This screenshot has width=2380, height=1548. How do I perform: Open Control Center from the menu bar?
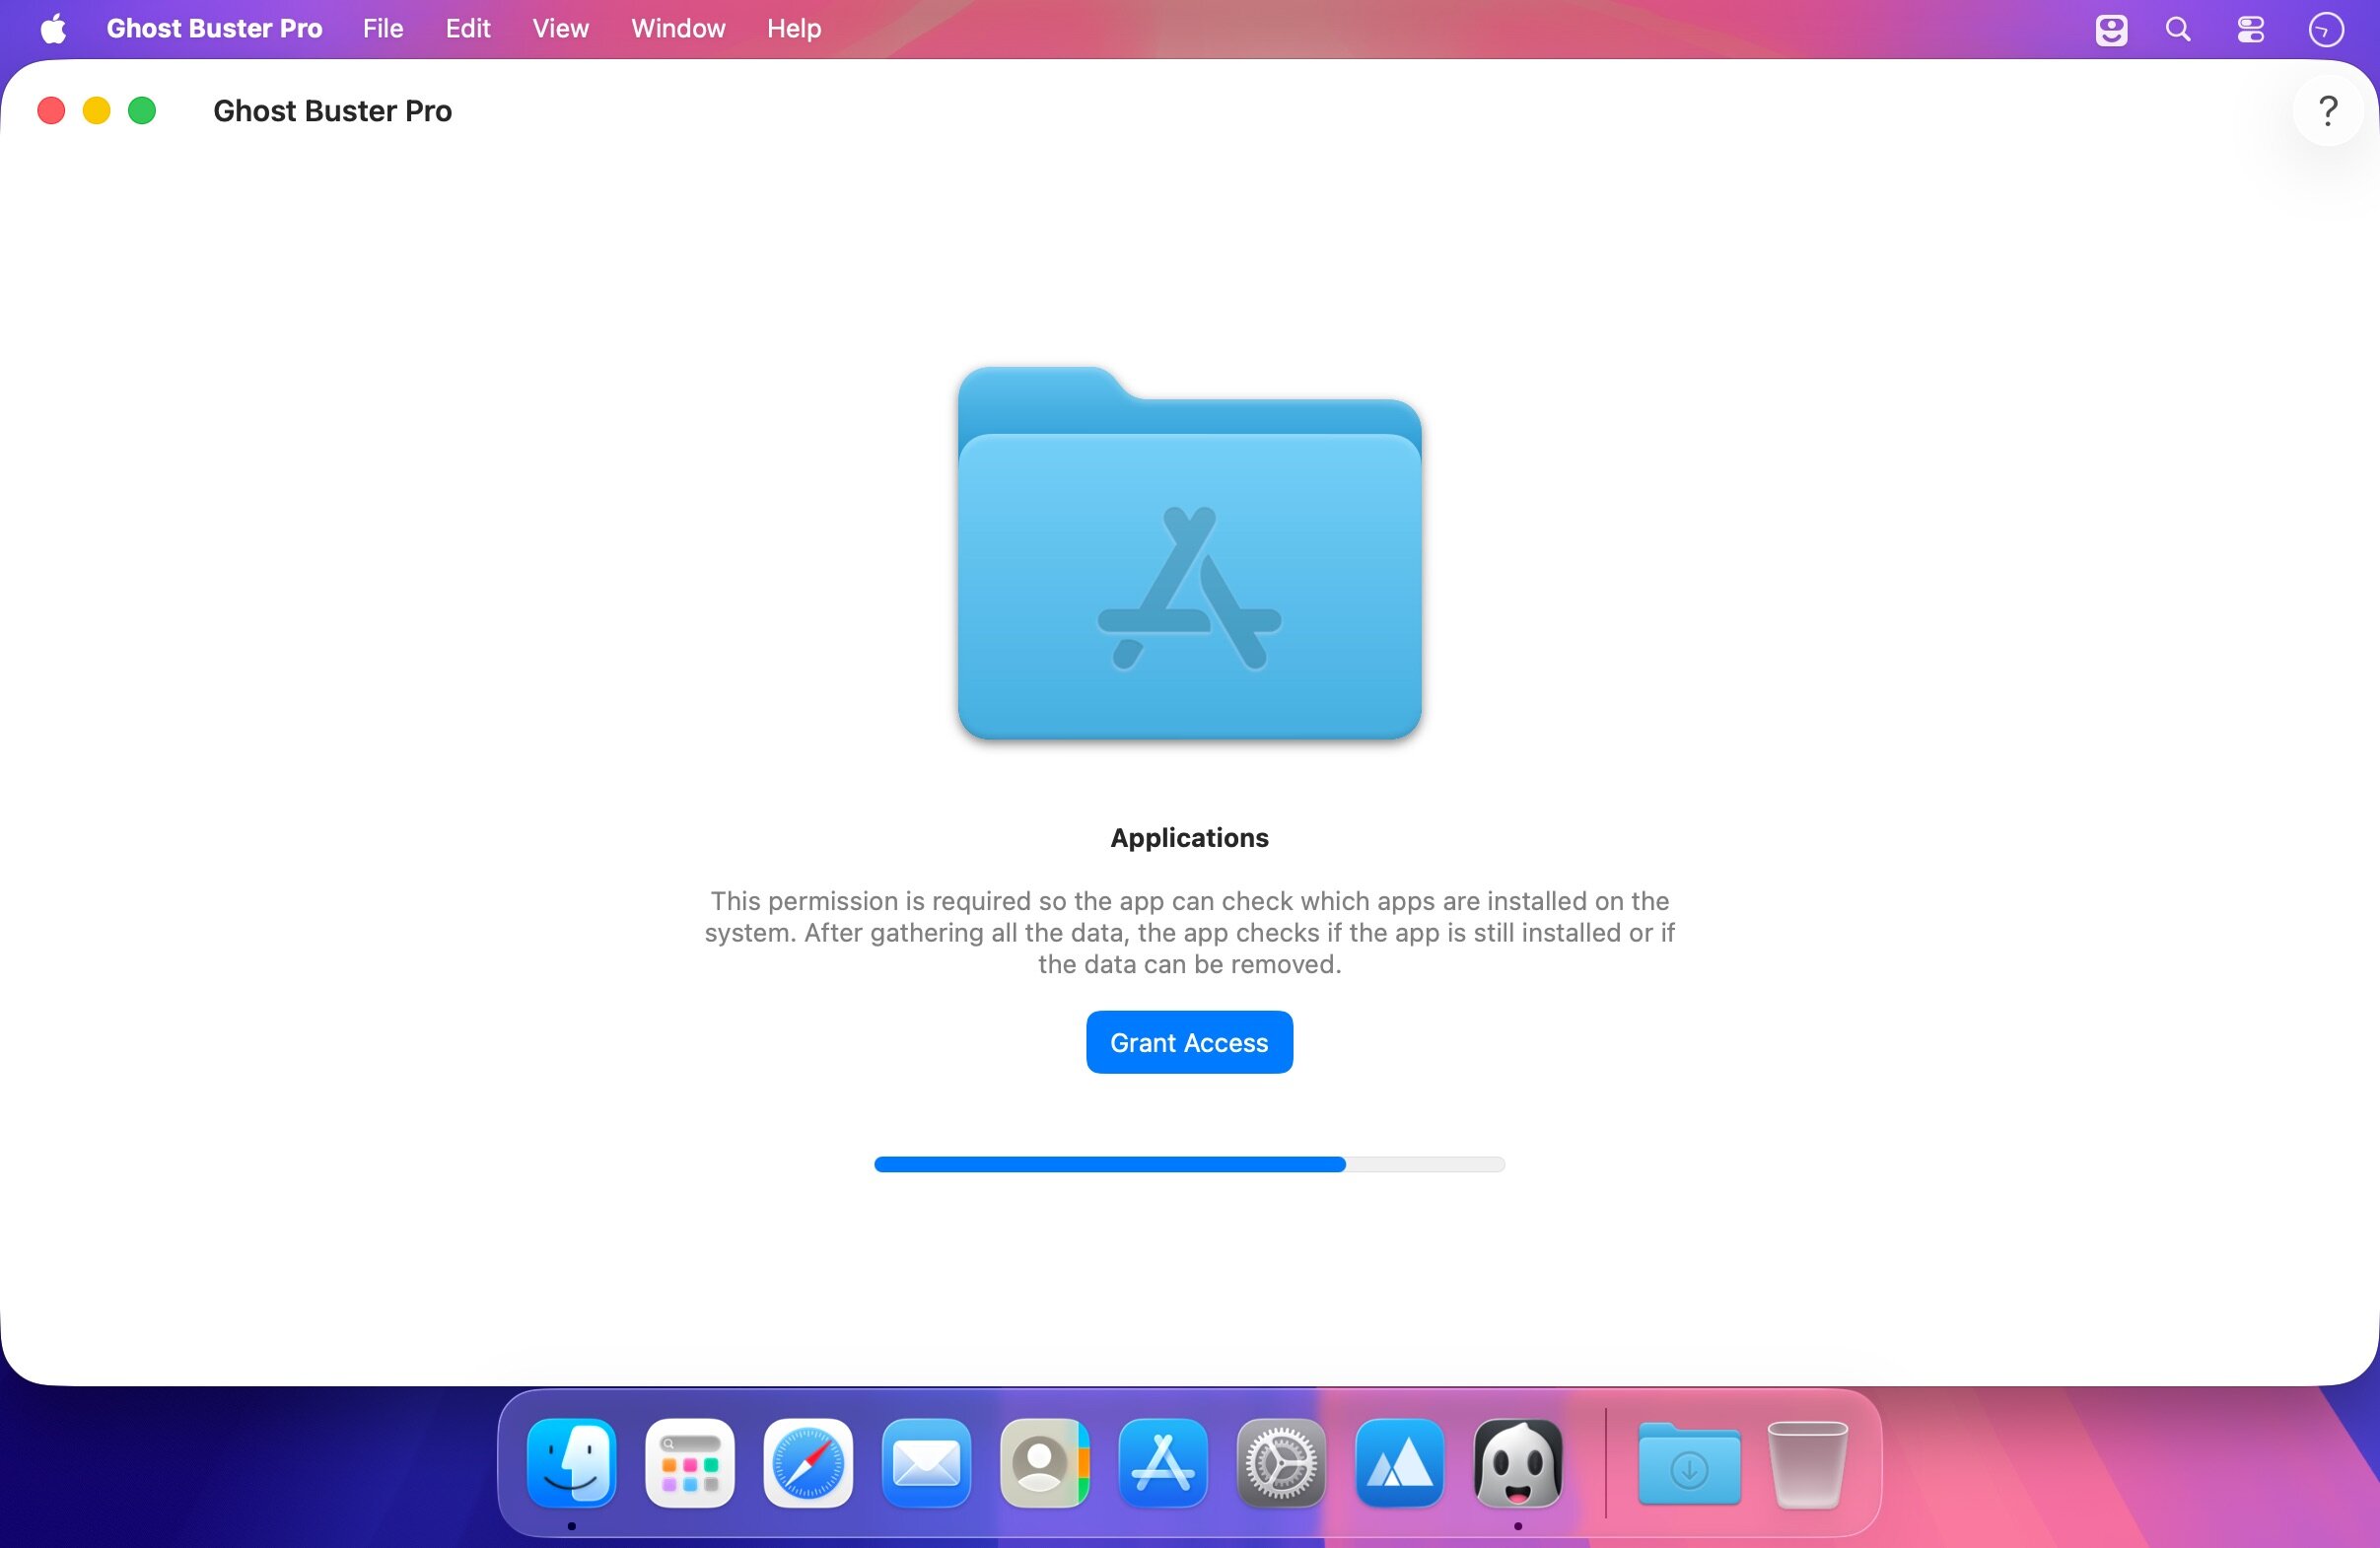pos(2250,29)
